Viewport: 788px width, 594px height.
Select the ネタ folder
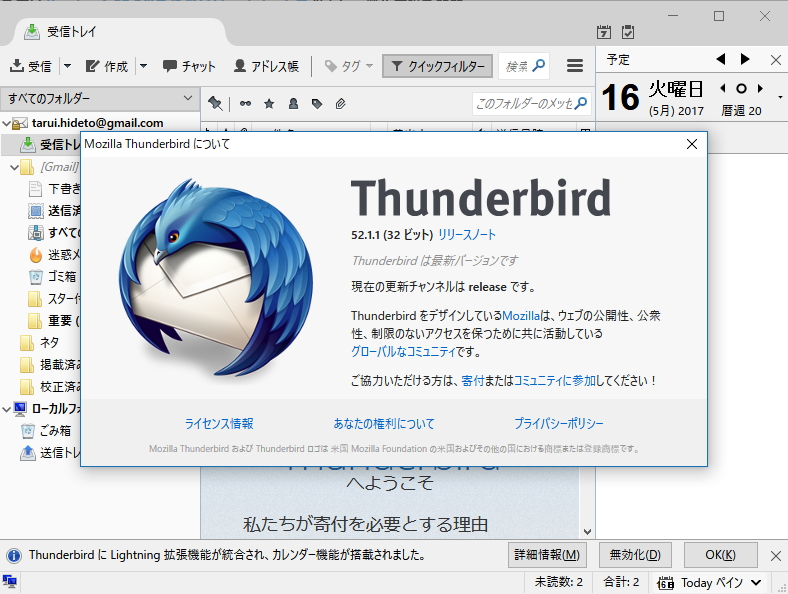(x=40, y=343)
